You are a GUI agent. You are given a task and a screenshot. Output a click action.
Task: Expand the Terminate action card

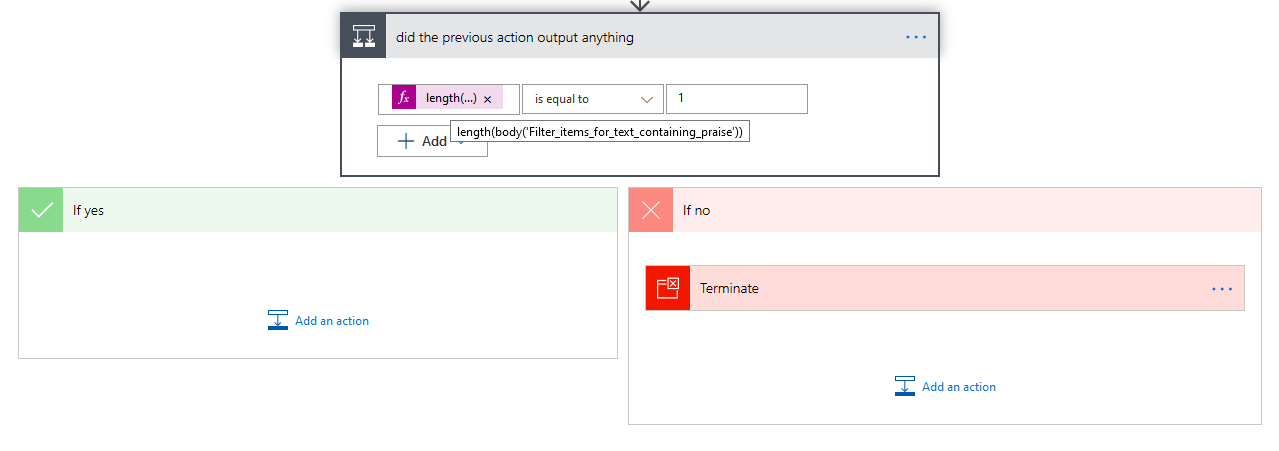click(940, 288)
